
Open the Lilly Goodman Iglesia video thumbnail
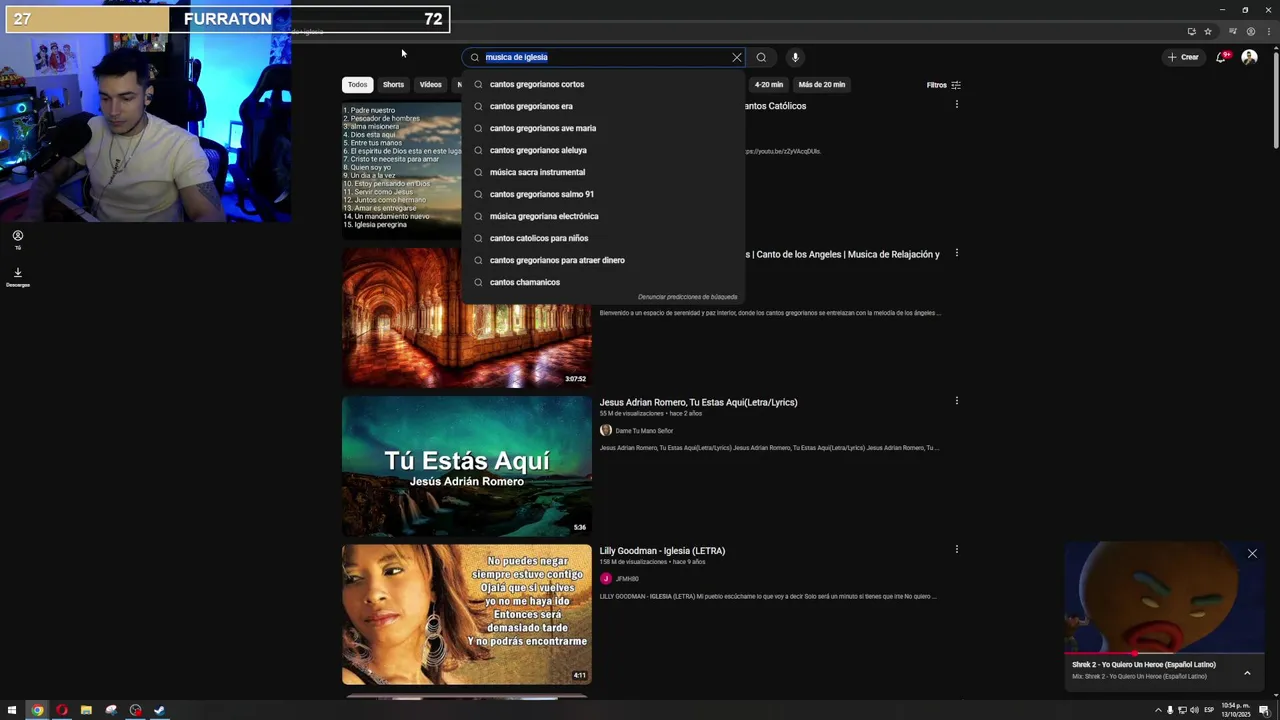click(x=467, y=614)
